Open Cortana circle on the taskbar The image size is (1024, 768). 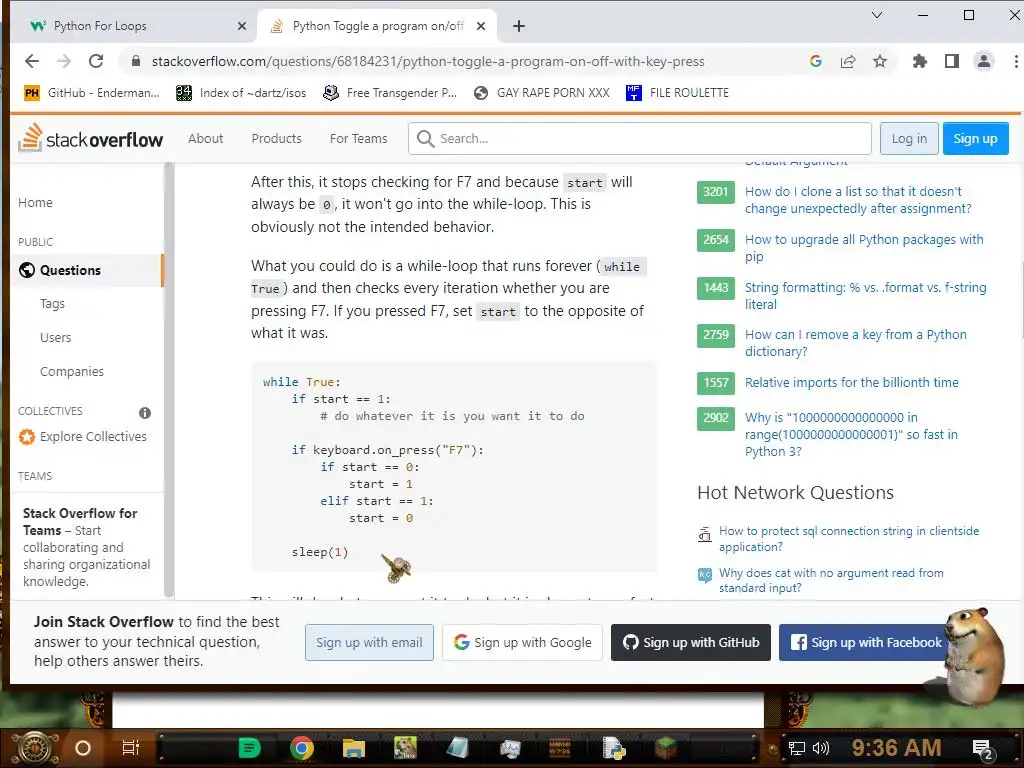[x=83, y=748]
